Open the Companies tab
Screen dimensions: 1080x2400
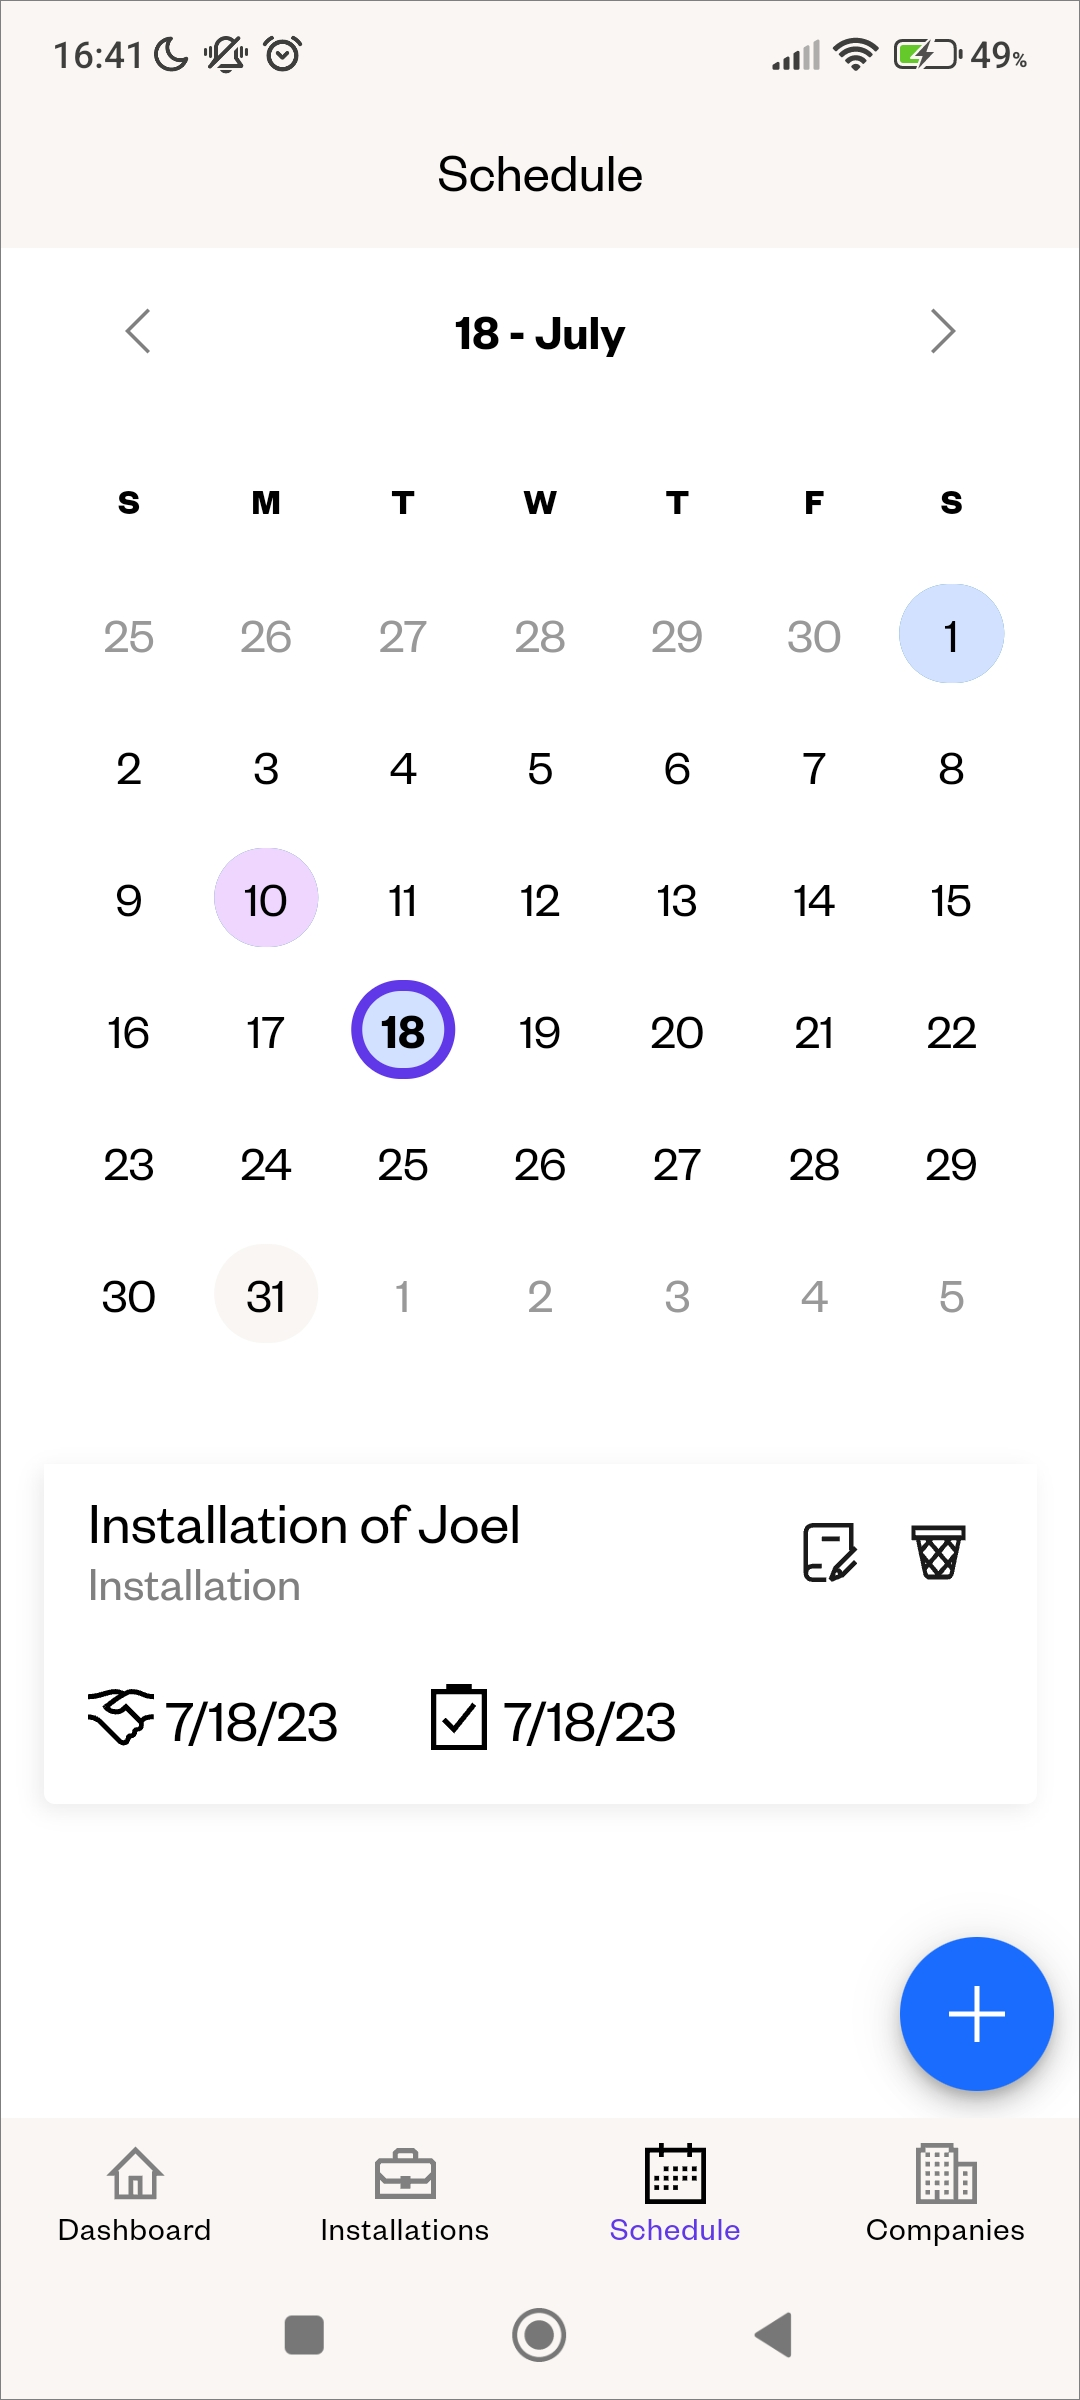tap(945, 2194)
